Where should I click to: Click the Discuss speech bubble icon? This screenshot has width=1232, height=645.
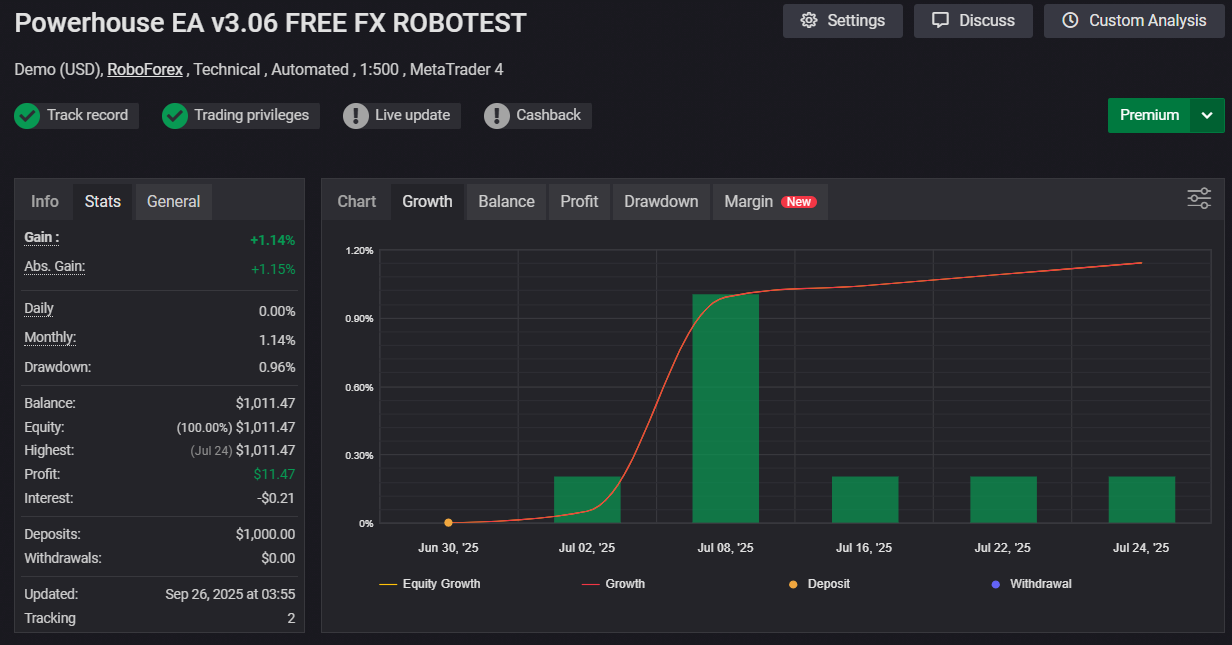coord(940,21)
